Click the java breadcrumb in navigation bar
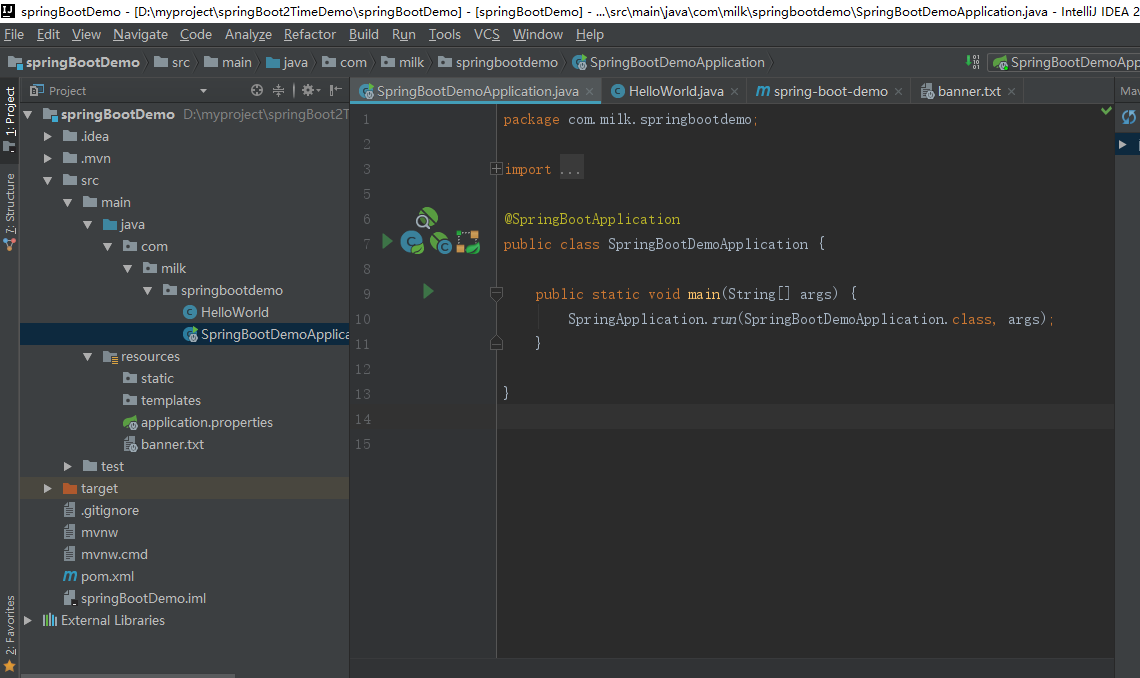This screenshot has width=1140, height=678. tap(287, 62)
